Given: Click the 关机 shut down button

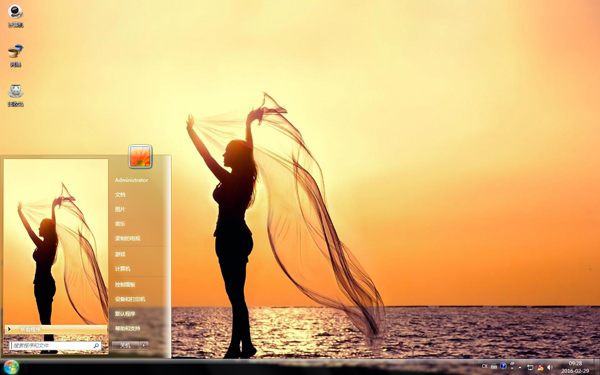Looking at the screenshot, I should click(126, 345).
